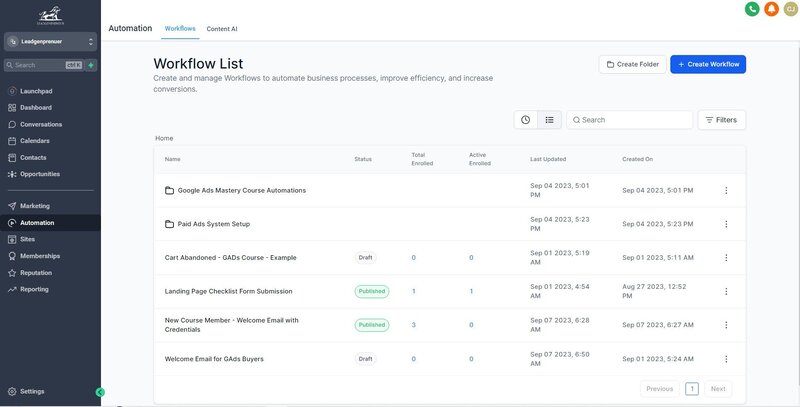Open options for Google Ads Mastery folder

coord(726,190)
